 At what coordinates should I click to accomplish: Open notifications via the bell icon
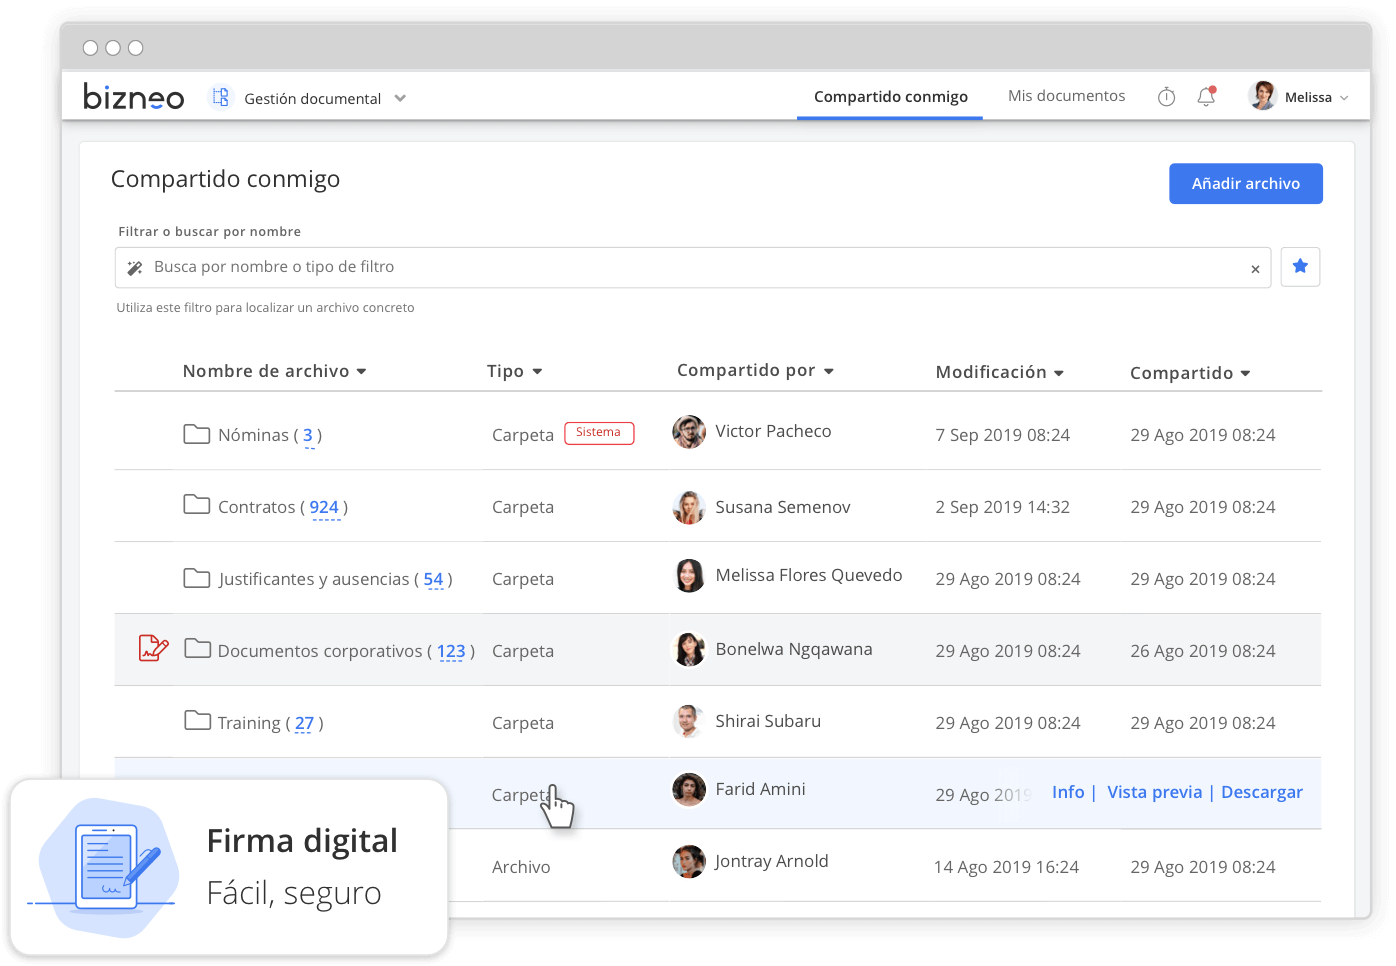point(1206,96)
